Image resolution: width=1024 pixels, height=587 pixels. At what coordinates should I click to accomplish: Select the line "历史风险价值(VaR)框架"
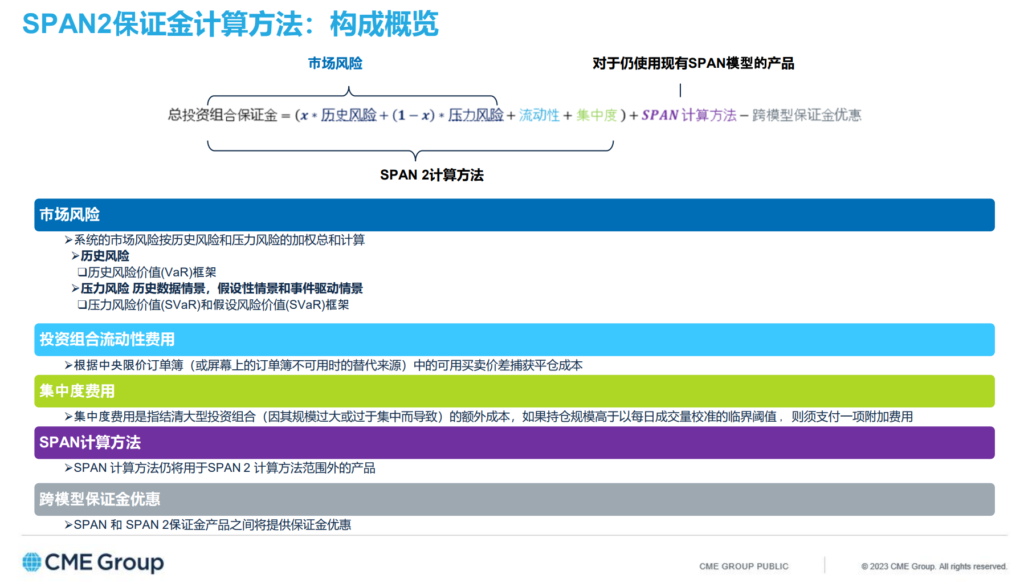pyautogui.click(x=147, y=272)
